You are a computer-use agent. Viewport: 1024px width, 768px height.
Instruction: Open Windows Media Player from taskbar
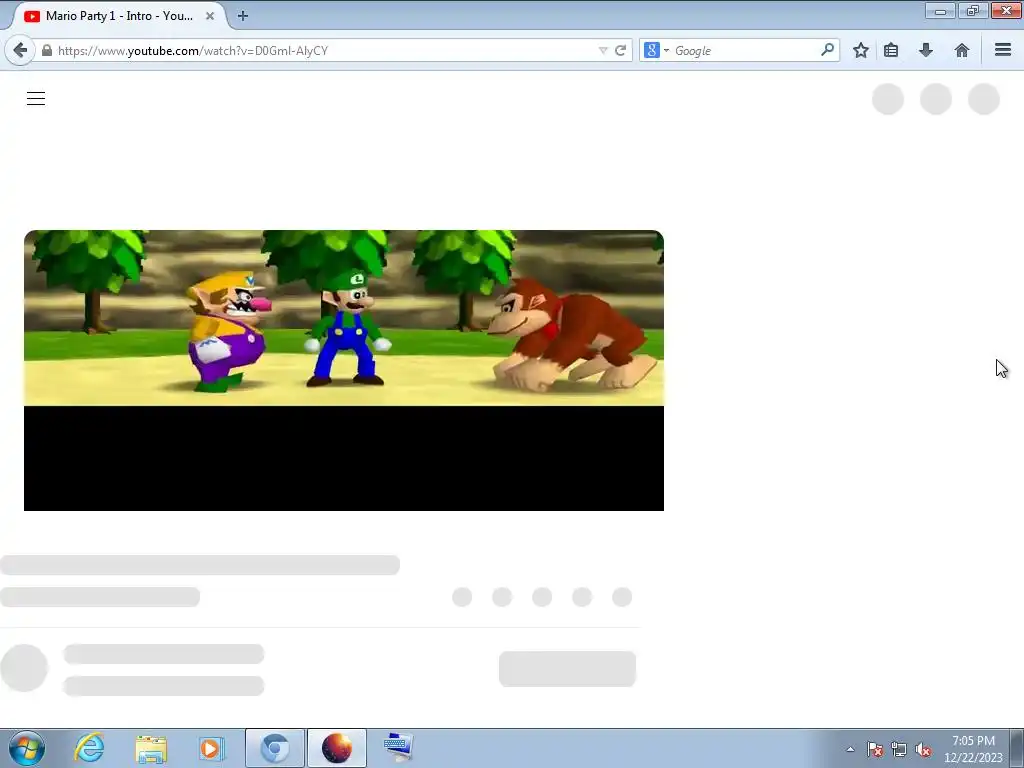point(212,748)
